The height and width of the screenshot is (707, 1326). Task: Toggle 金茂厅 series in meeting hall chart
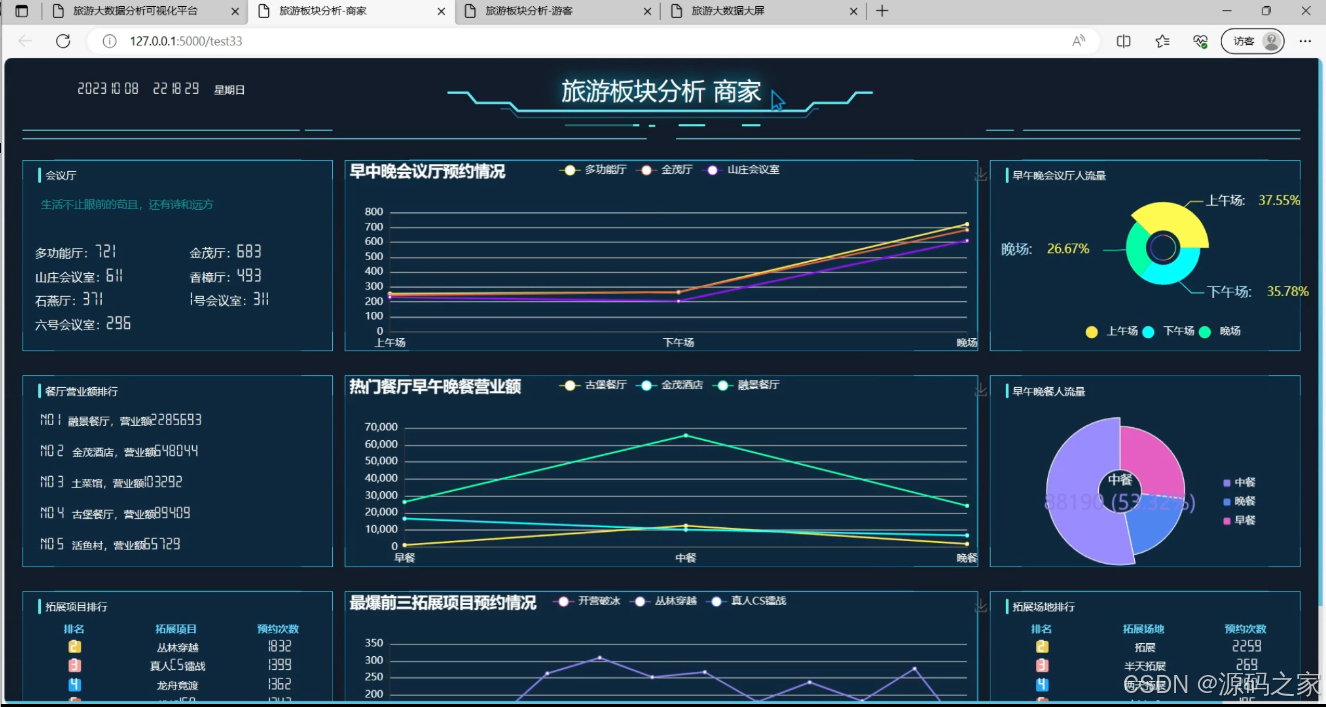click(x=665, y=170)
